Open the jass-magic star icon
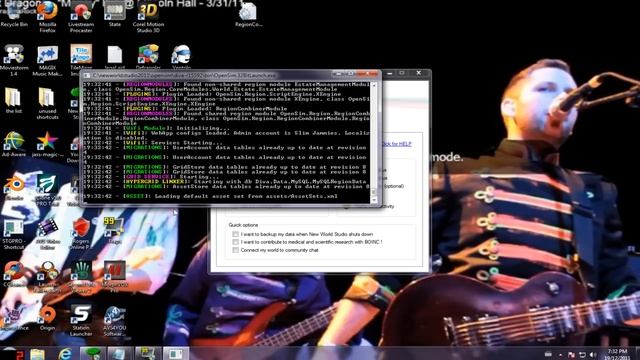The height and width of the screenshot is (360, 640). [x=47, y=144]
